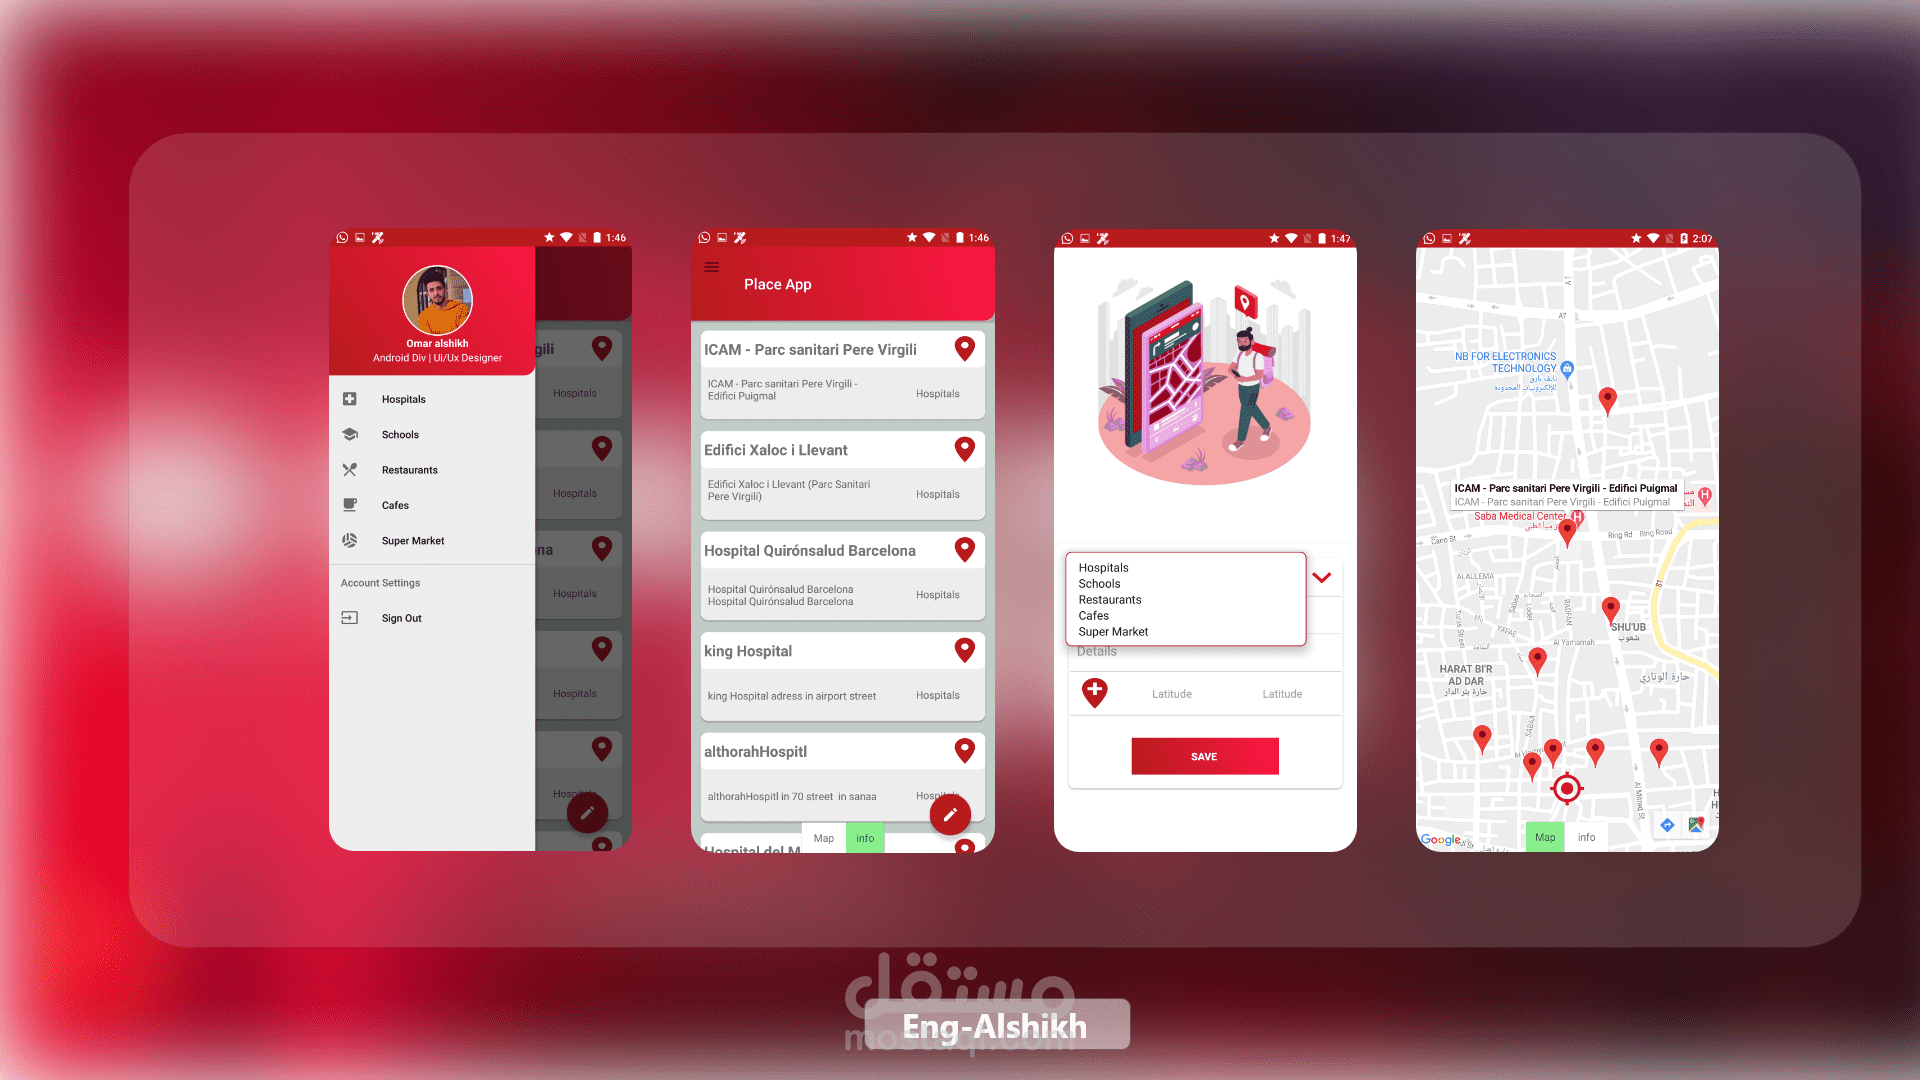Tap the Restaurants navigation icon
1920x1080 pixels.
(x=349, y=469)
